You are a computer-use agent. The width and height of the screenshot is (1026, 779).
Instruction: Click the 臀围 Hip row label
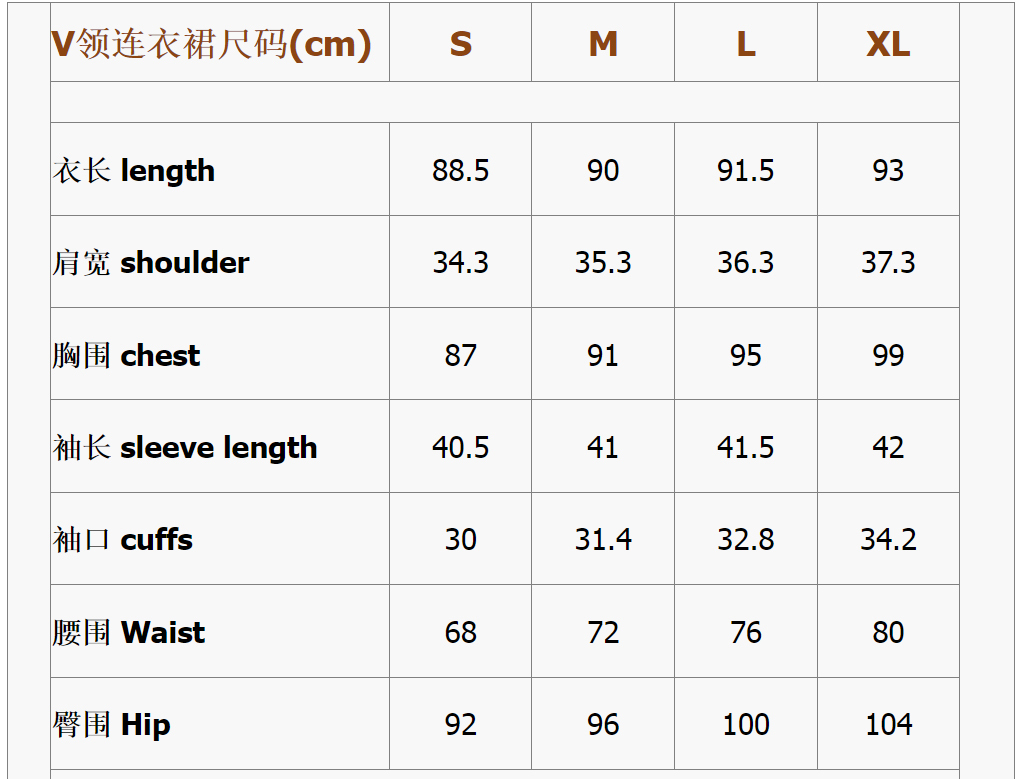tap(112, 725)
